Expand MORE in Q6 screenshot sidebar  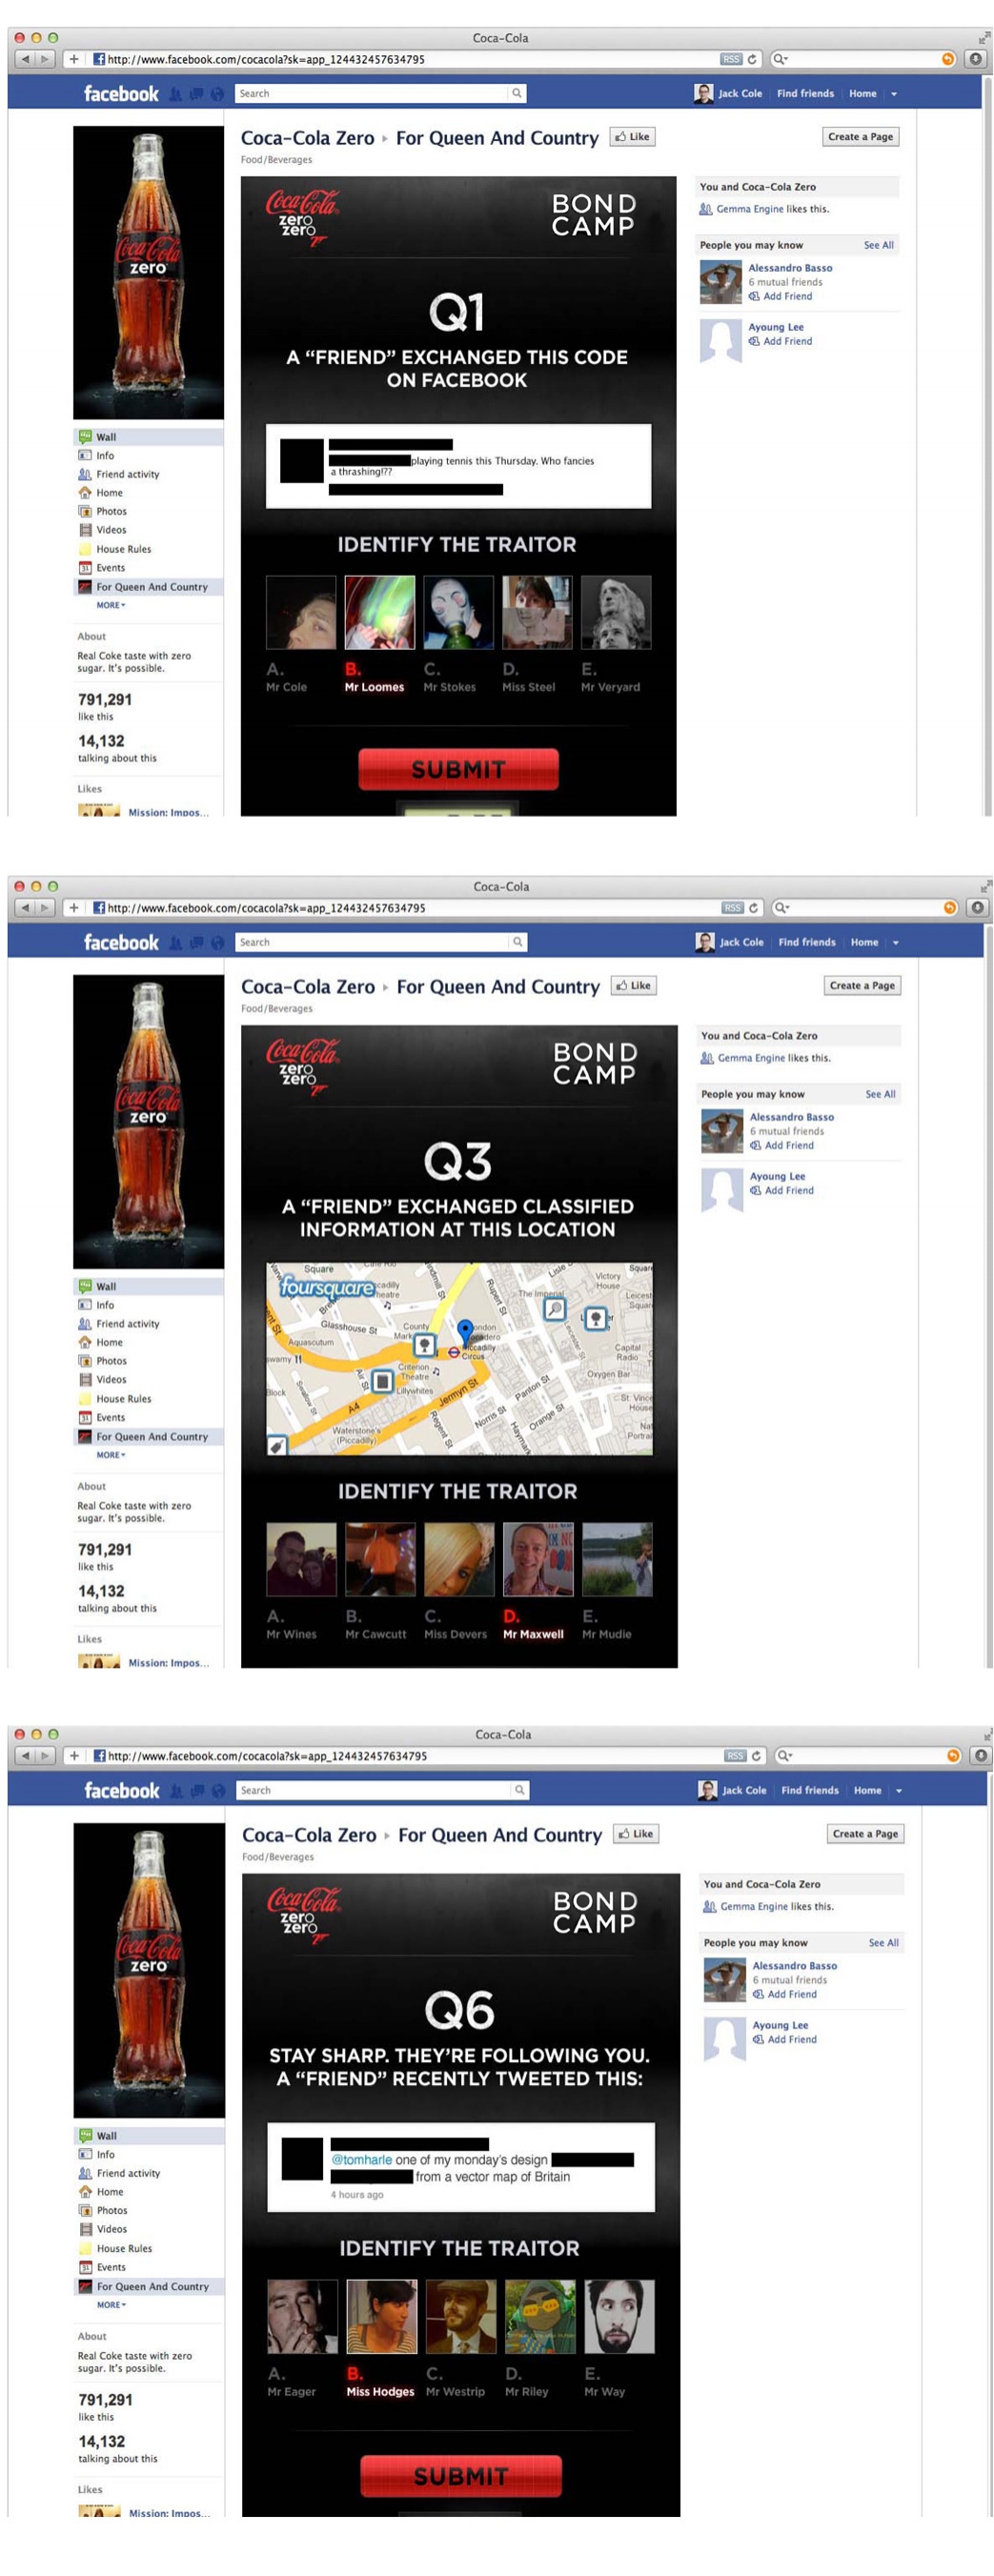(111, 2305)
